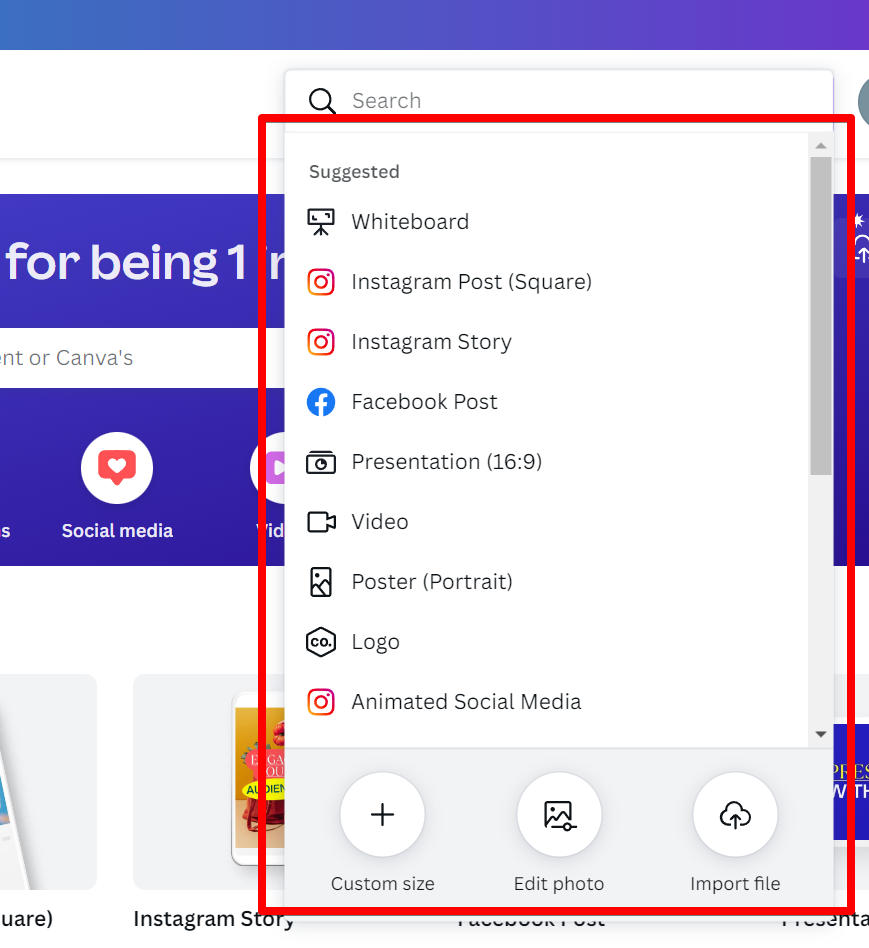Image resolution: width=869 pixels, height=948 pixels.
Task: Click the Social media category label
Action: (x=117, y=531)
